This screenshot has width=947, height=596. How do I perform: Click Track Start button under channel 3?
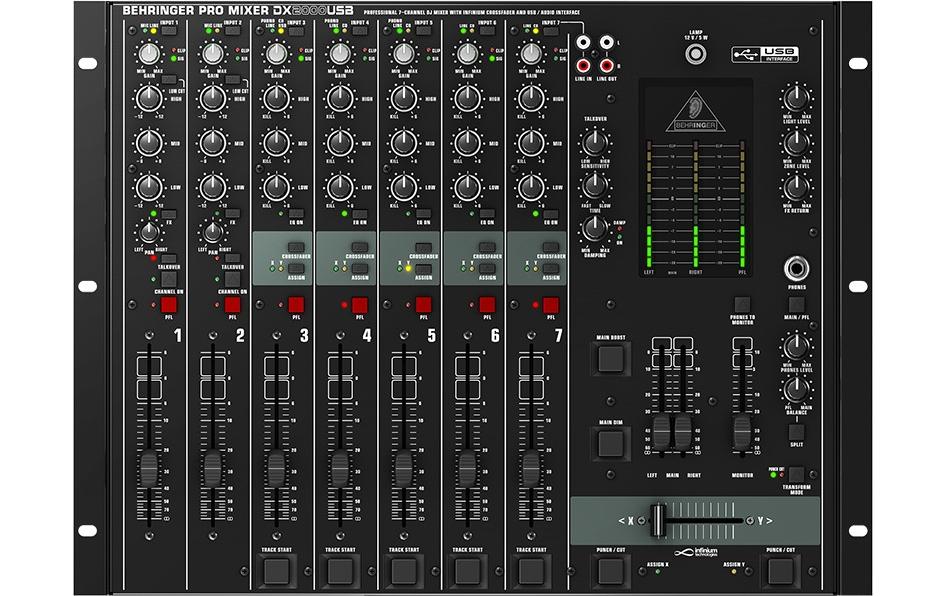(277, 571)
